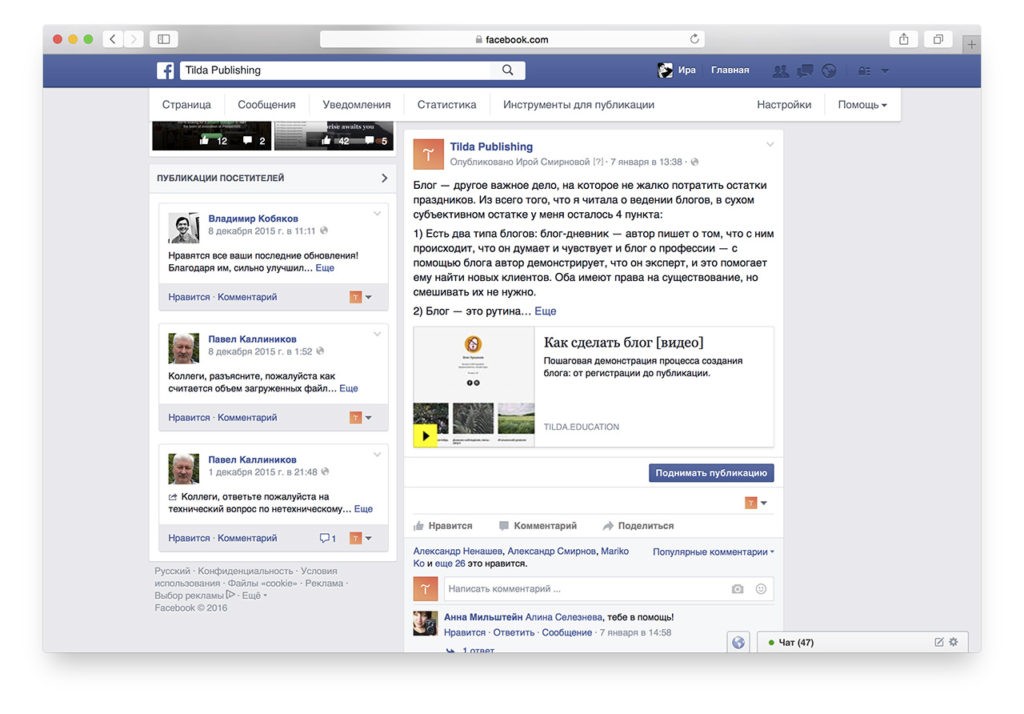Open options chevron on the Tilda Publishing post
The width and height of the screenshot is (1024, 714).
click(x=770, y=144)
